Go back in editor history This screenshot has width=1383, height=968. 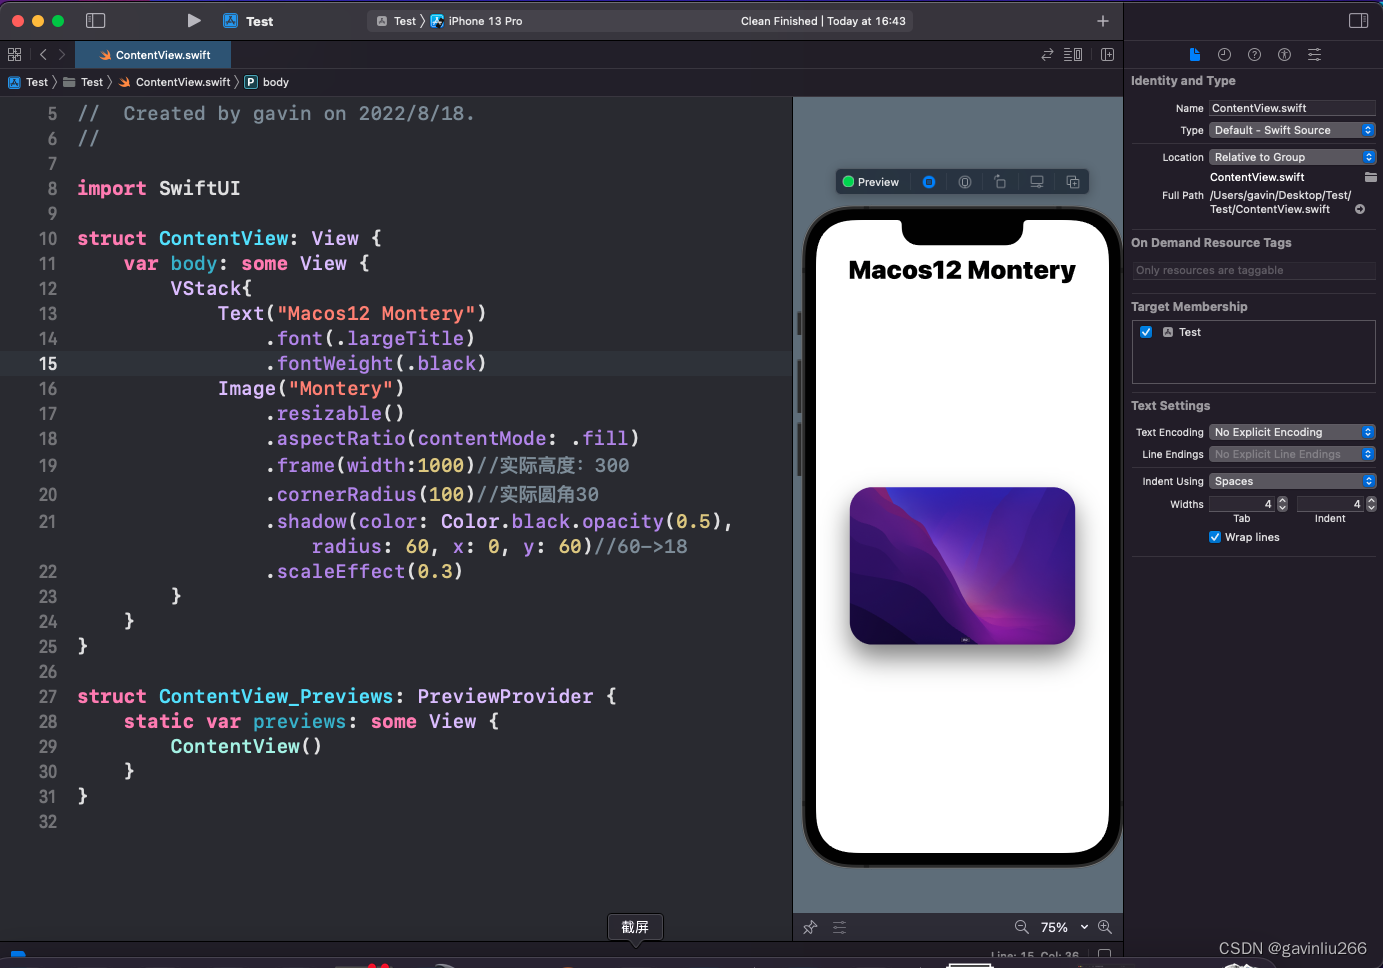tap(43, 55)
